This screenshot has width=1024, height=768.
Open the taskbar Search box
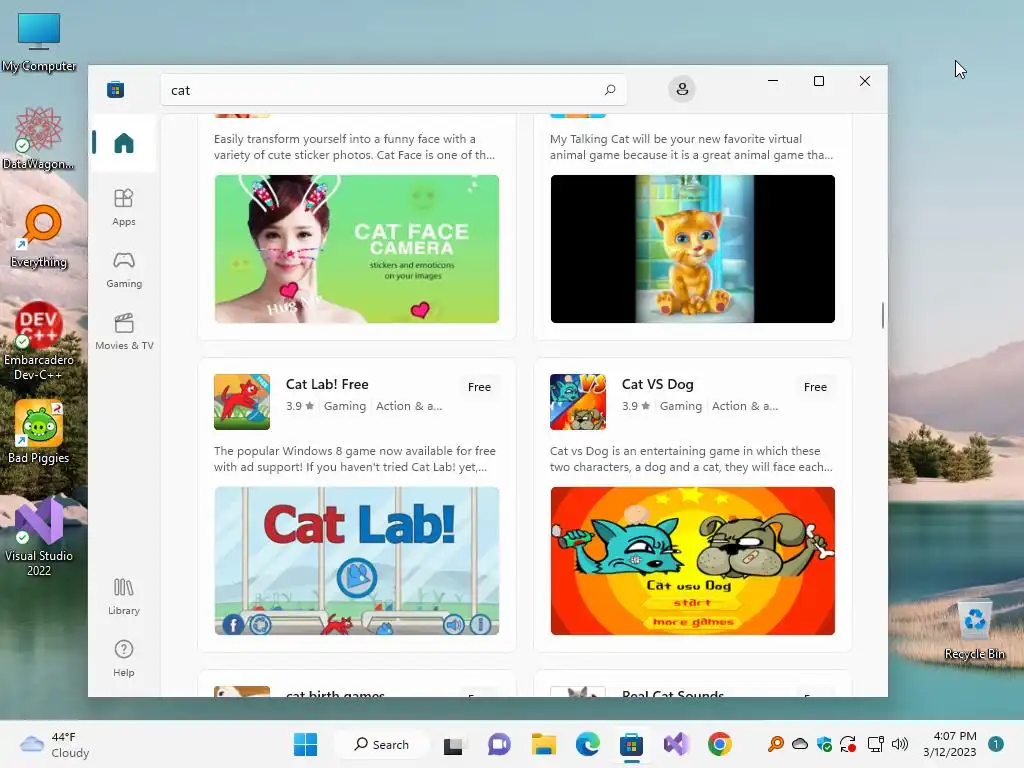click(381, 744)
